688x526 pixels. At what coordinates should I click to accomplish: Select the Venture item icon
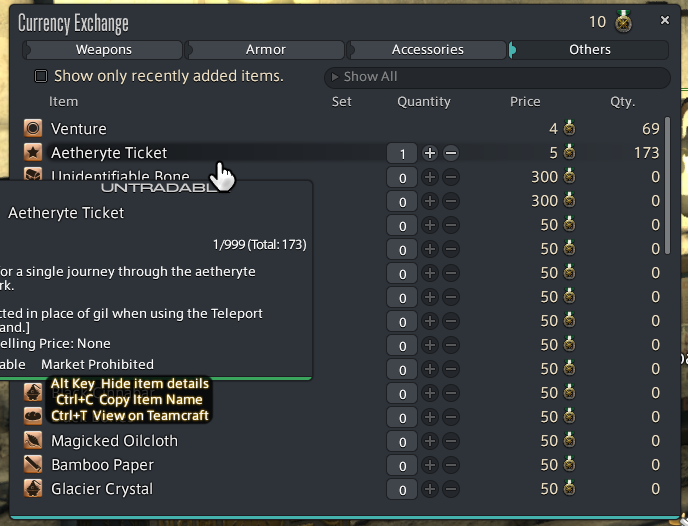click(33, 129)
